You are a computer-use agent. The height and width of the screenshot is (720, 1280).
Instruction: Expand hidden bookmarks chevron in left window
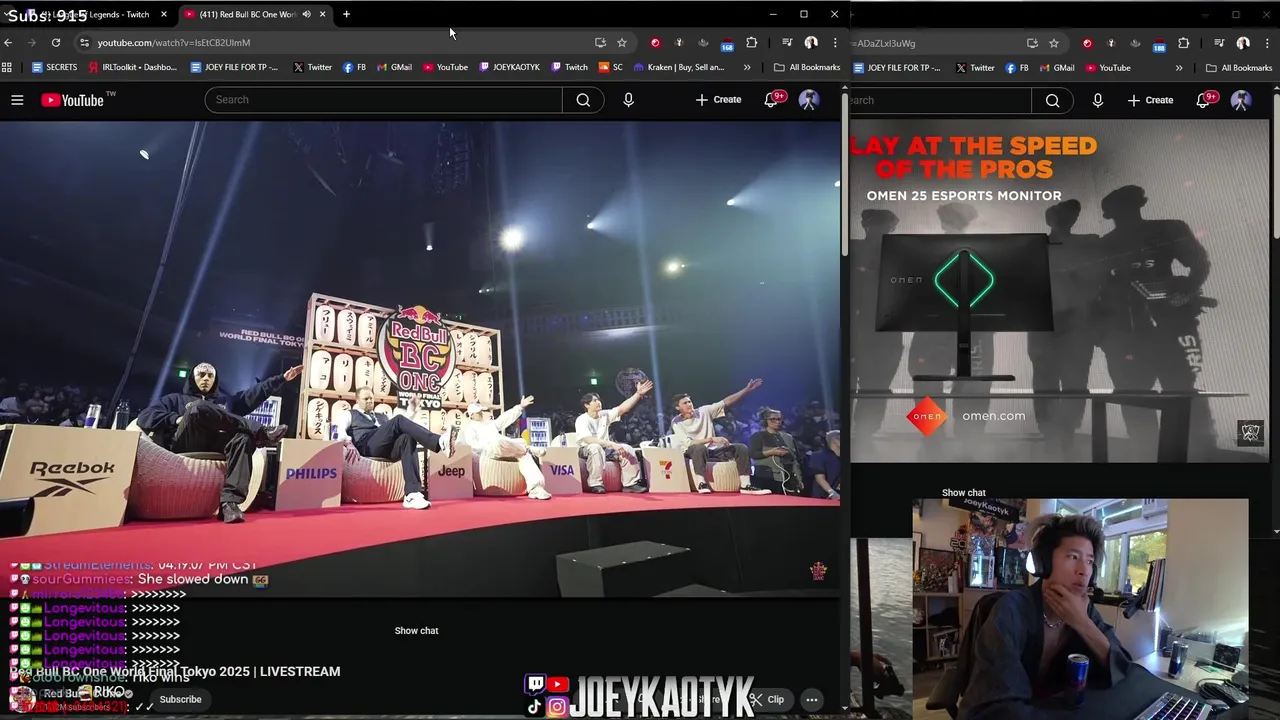(x=747, y=68)
